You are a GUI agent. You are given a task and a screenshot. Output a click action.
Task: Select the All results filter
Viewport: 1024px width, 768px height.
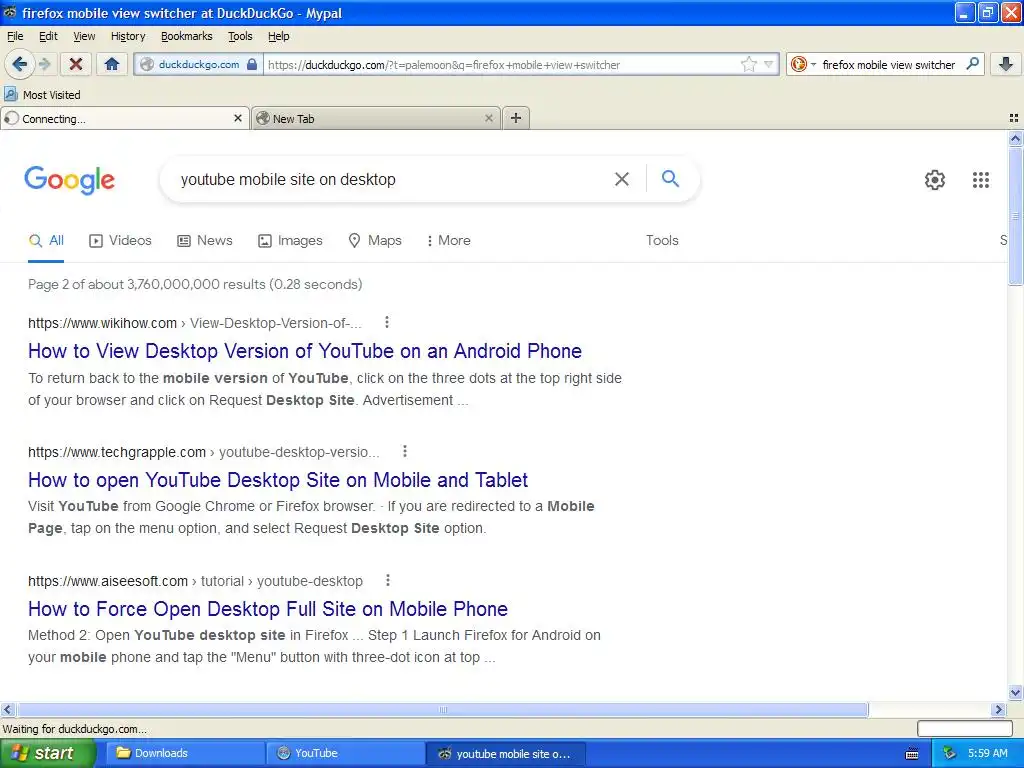point(46,240)
